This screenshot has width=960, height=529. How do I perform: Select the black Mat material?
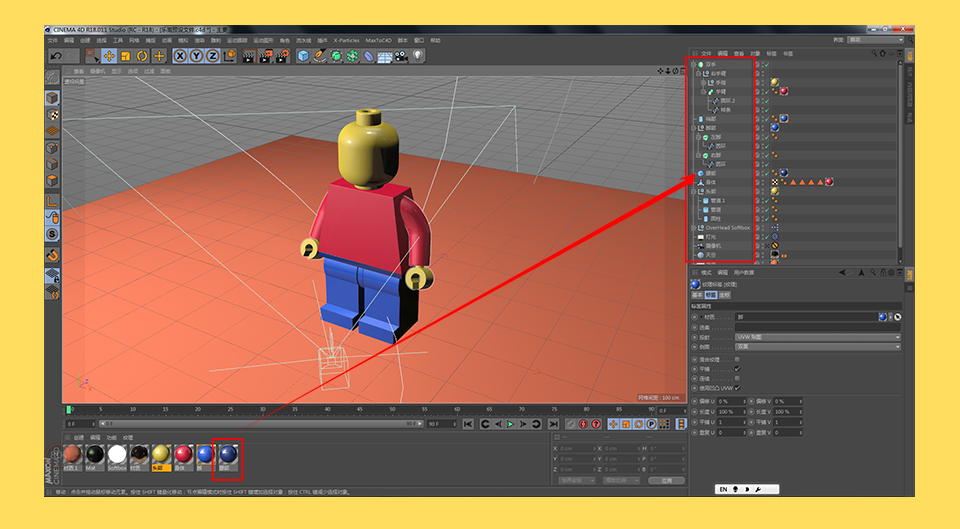tap(94, 456)
